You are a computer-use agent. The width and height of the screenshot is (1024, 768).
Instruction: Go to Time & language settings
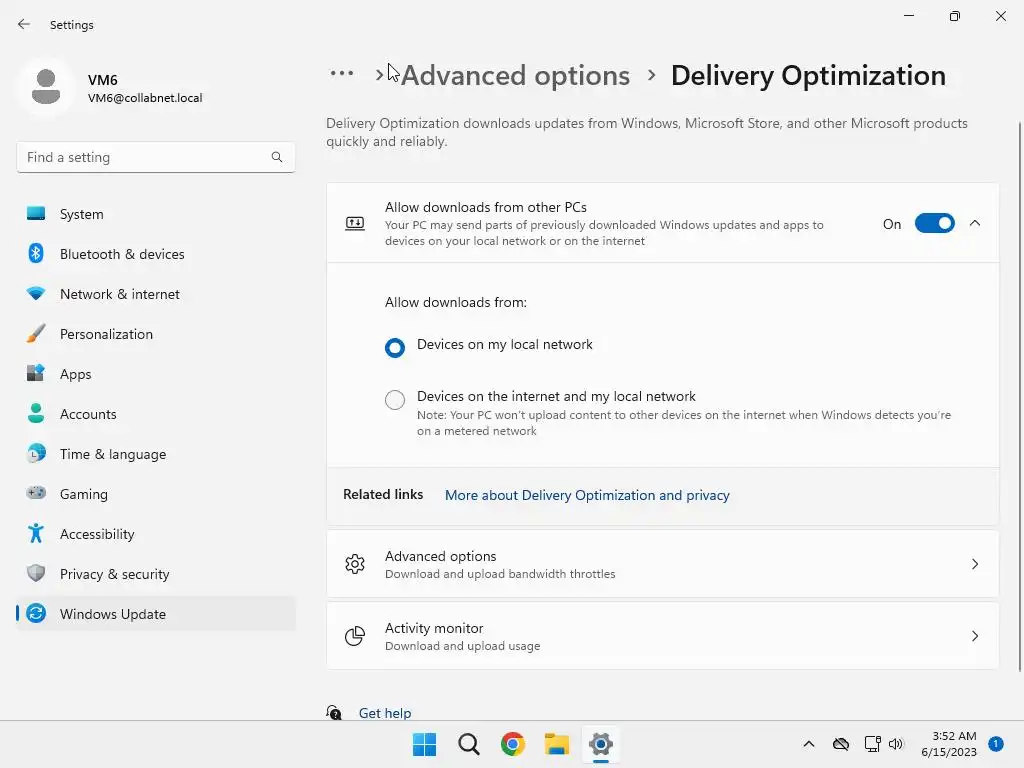click(x=112, y=454)
